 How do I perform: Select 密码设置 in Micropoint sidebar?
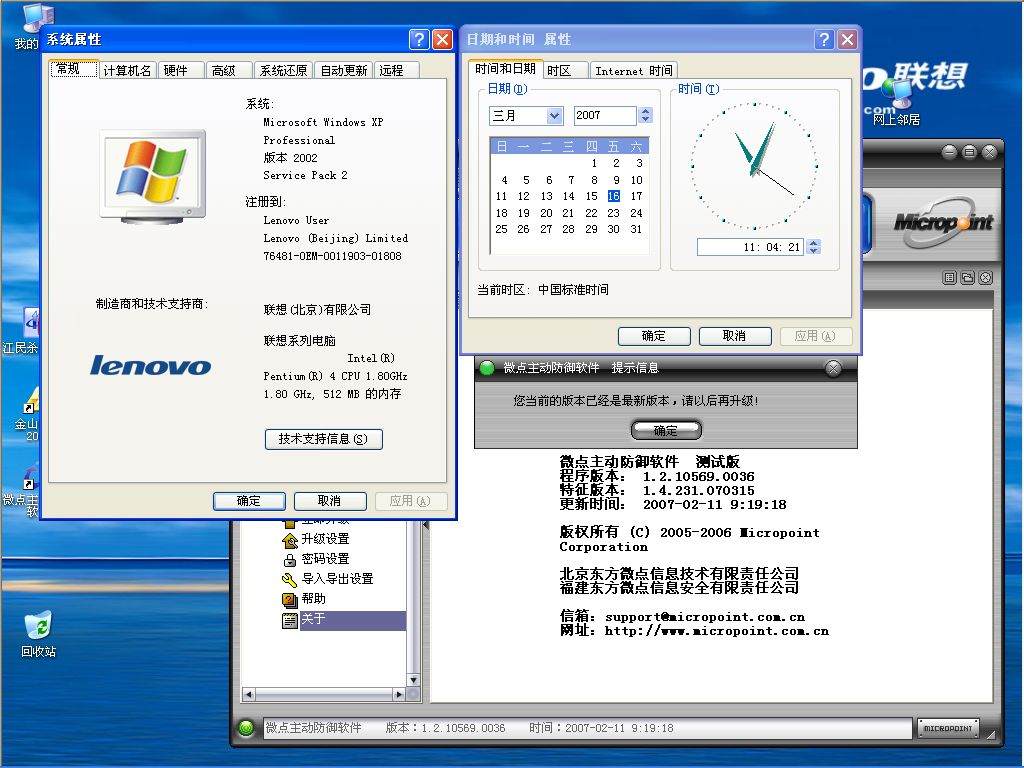pyautogui.click(x=325, y=559)
